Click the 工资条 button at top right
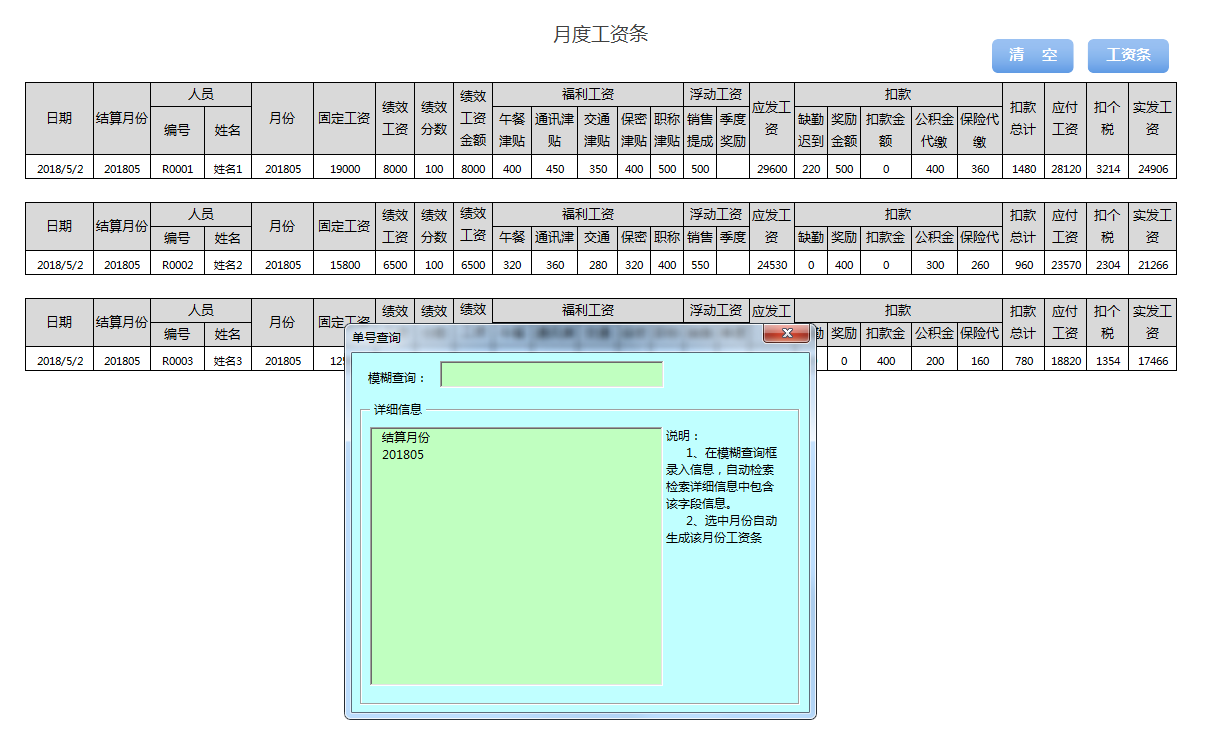The width and height of the screenshot is (1207, 734). 1127,55
